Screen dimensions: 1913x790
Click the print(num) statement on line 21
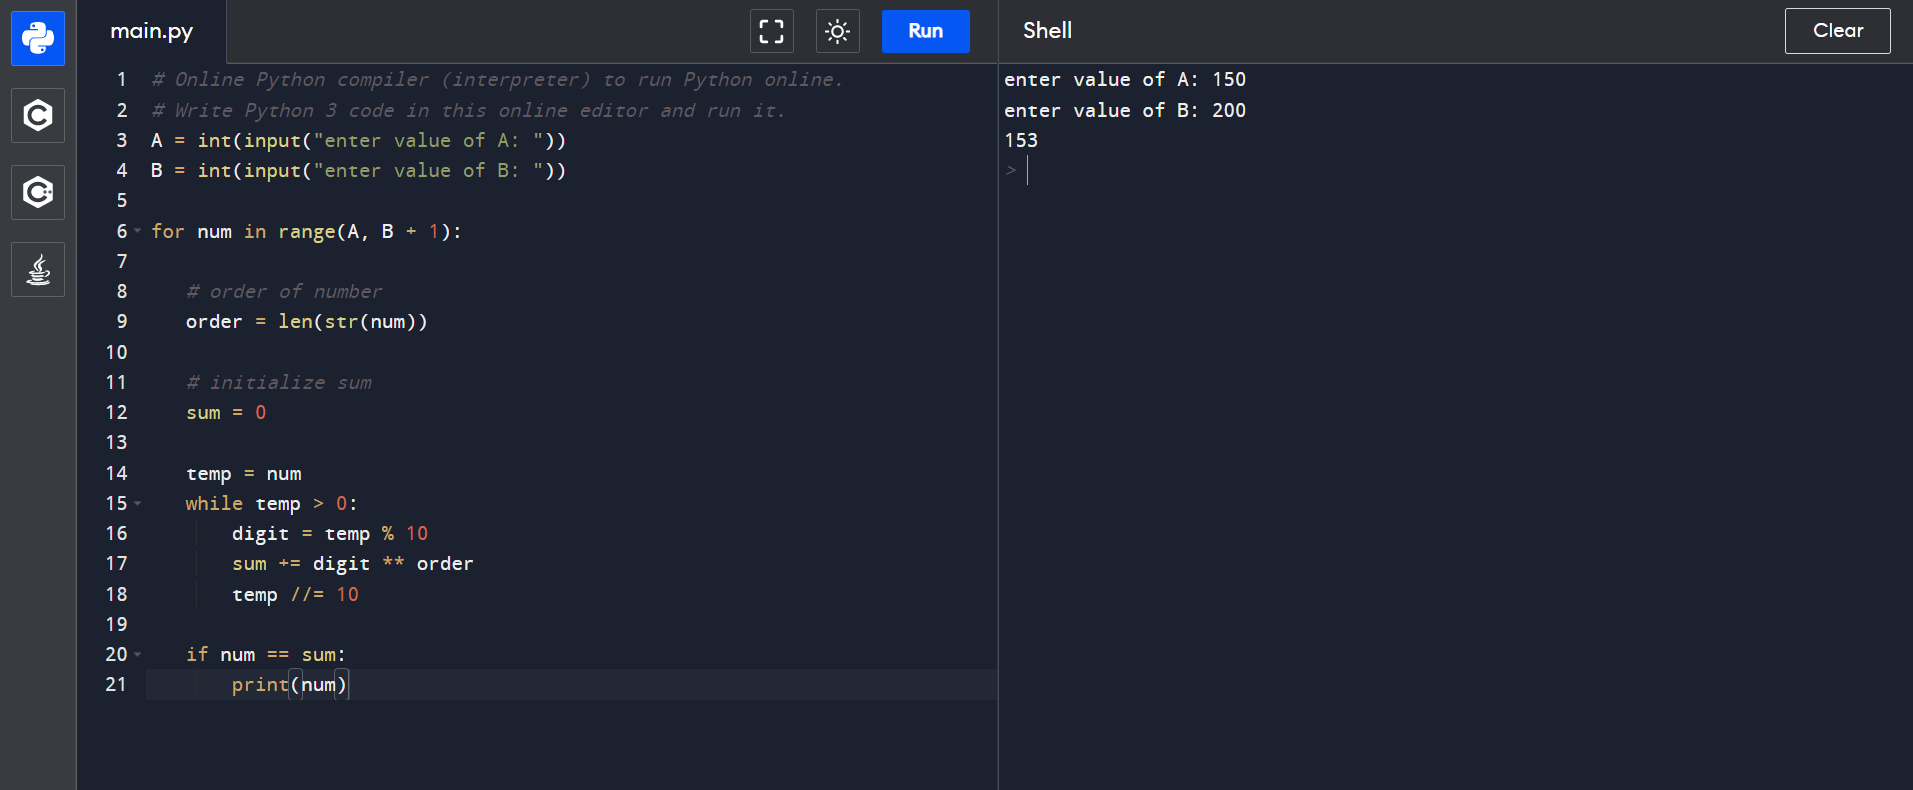point(289,685)
